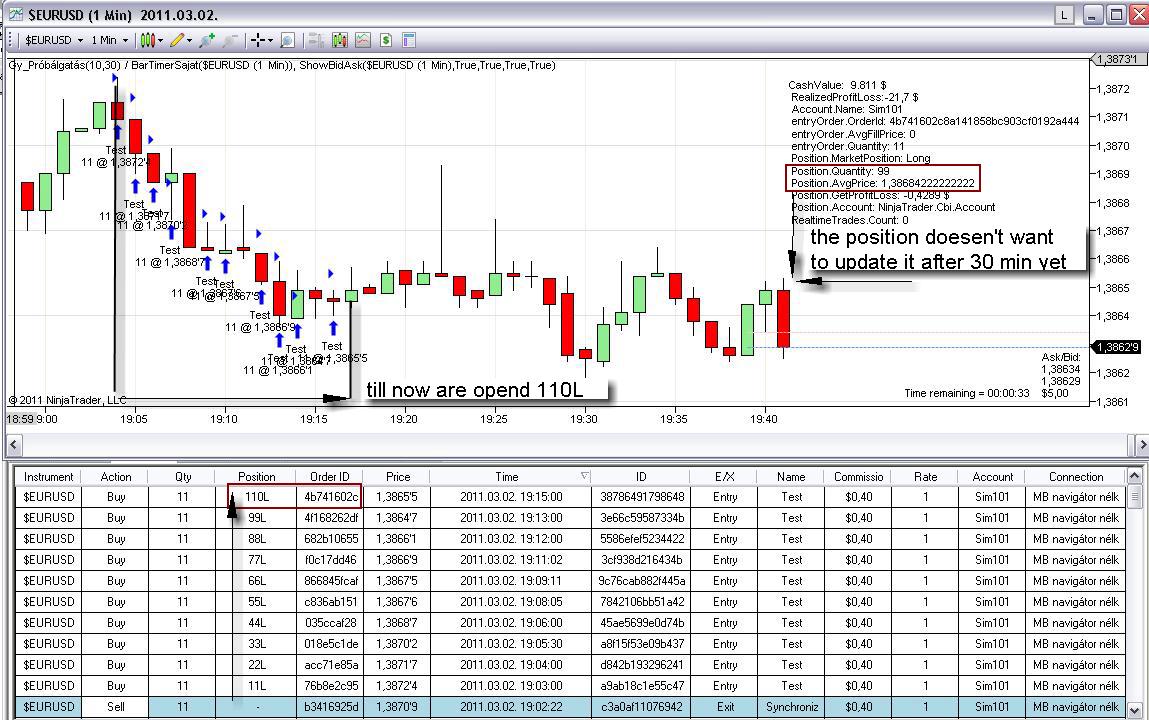Click time 2011.03.02. 19:11:02 cell
This screenshot has width=1149, height=720.
pos(511,560)
